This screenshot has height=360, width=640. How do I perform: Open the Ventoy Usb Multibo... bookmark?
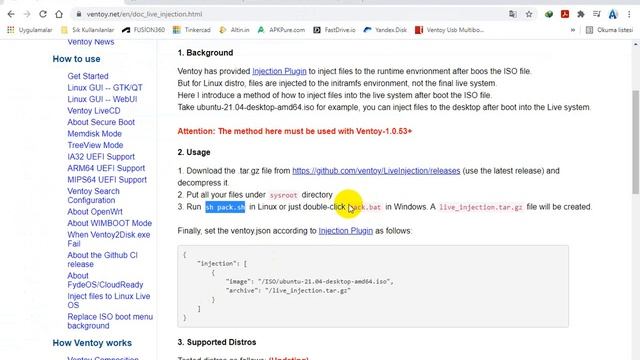tap(449, 30)
